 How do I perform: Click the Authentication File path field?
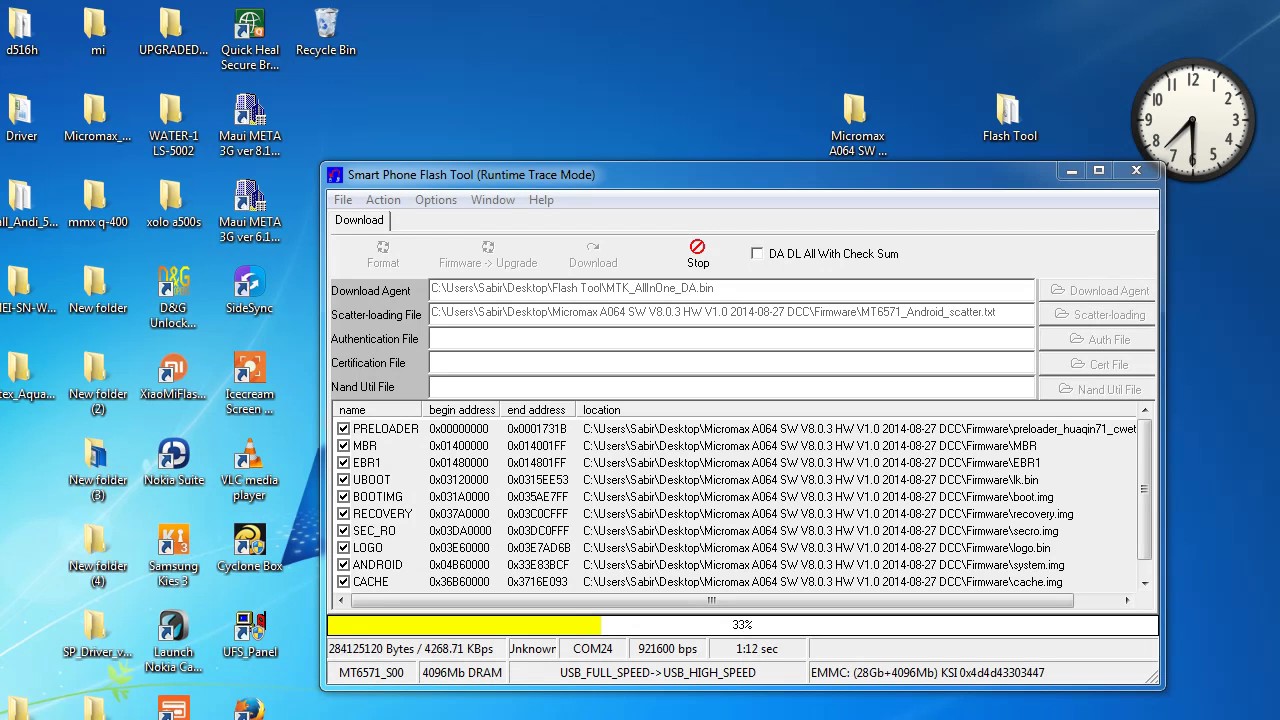732,338
